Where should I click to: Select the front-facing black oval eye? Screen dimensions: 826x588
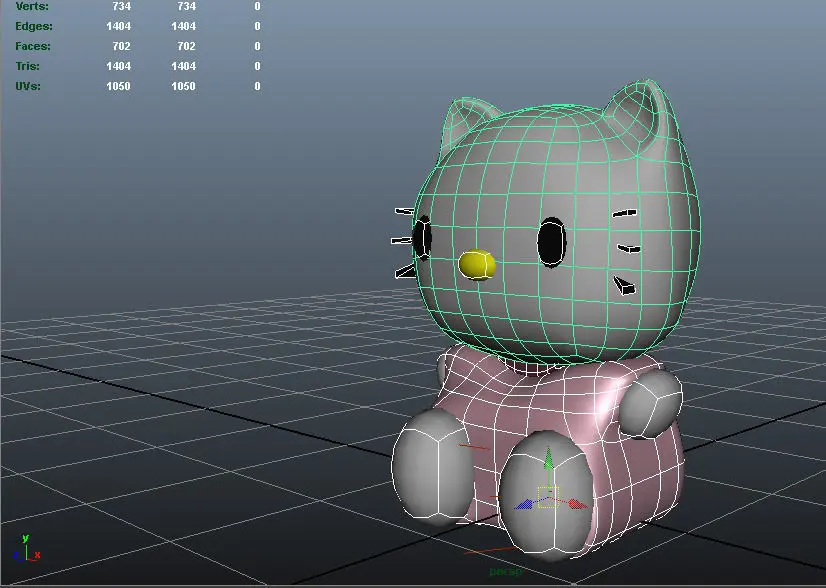(552, 242)
